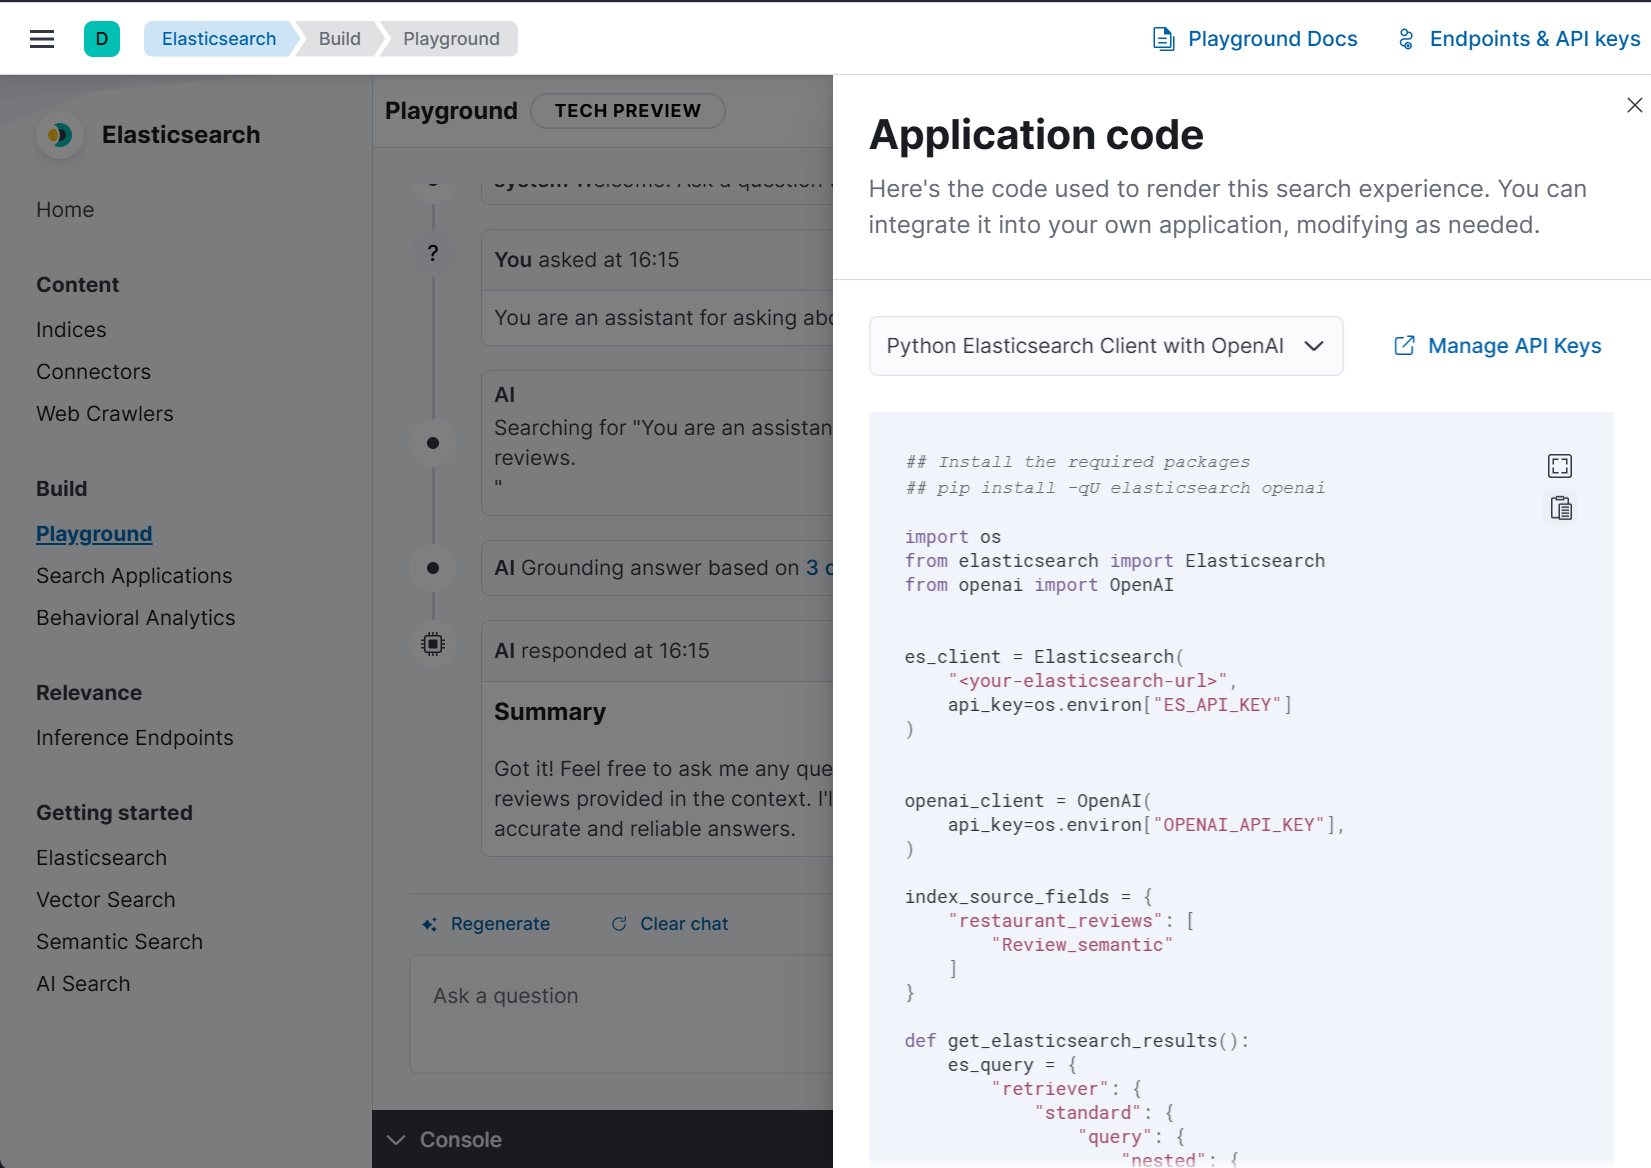The width and height of the screenshot is (1651, 1168).
Task: Expand the Console chevron
Action: pos(396,1140)
